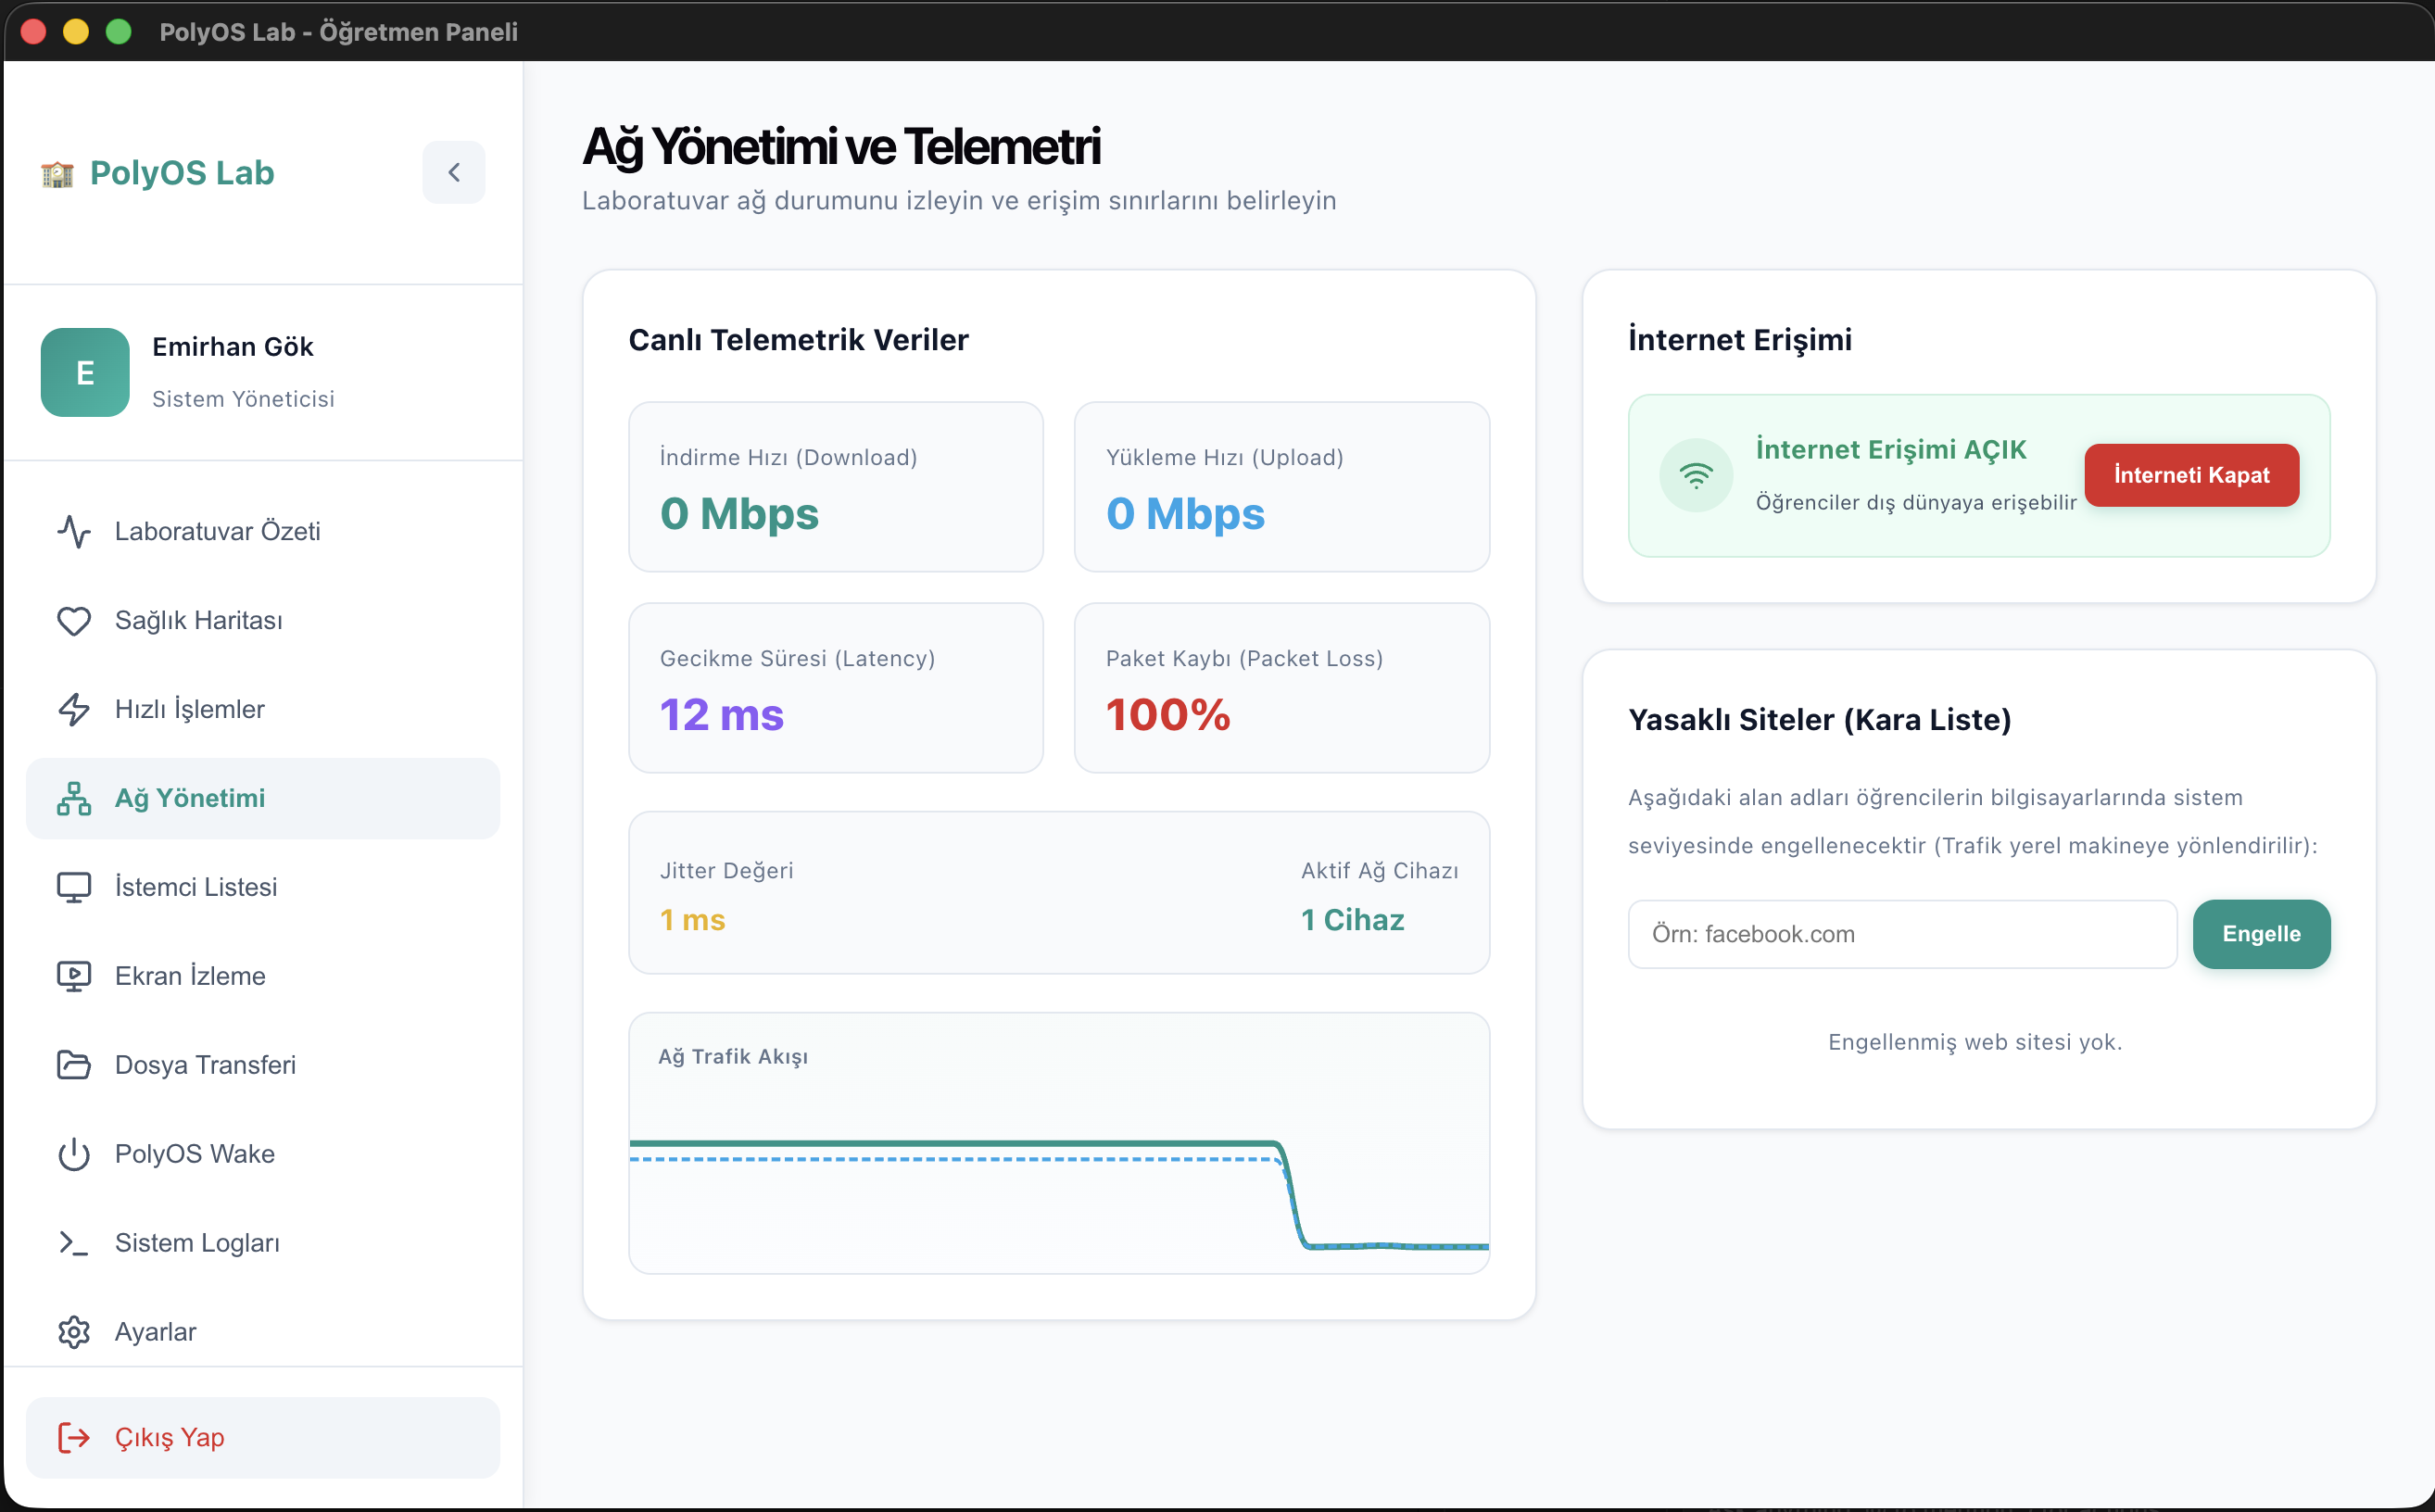Click the Hızlı İşlemler lightning bolt icon
Screen dimensions: 2435x1512
click(x=74, y=709)
